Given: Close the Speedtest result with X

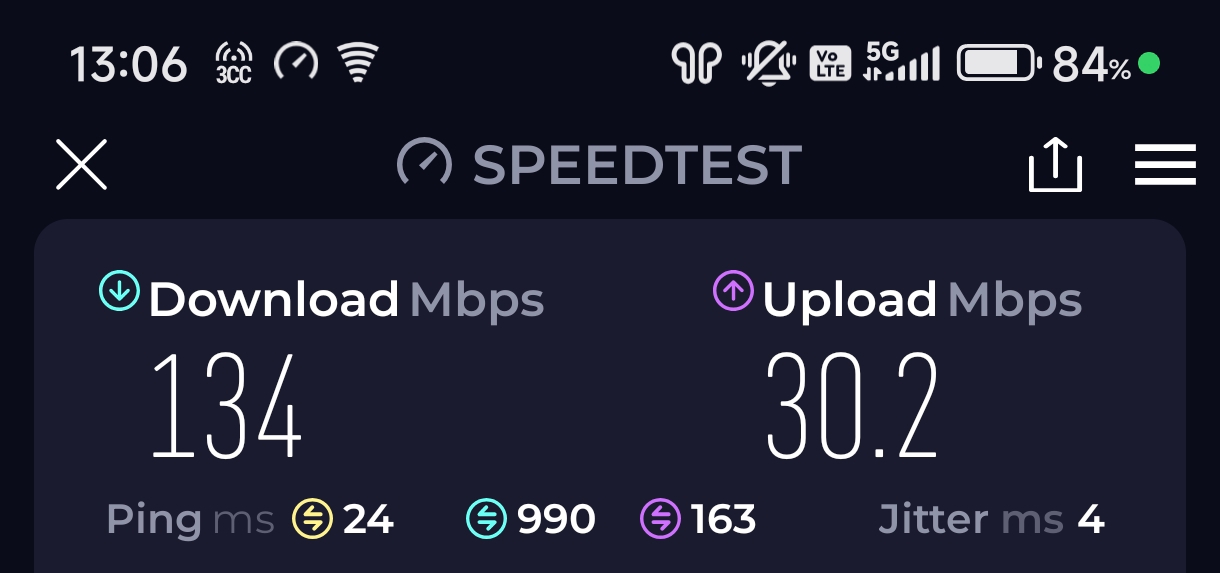Looking at the screenshot, I should coord(81,164).
